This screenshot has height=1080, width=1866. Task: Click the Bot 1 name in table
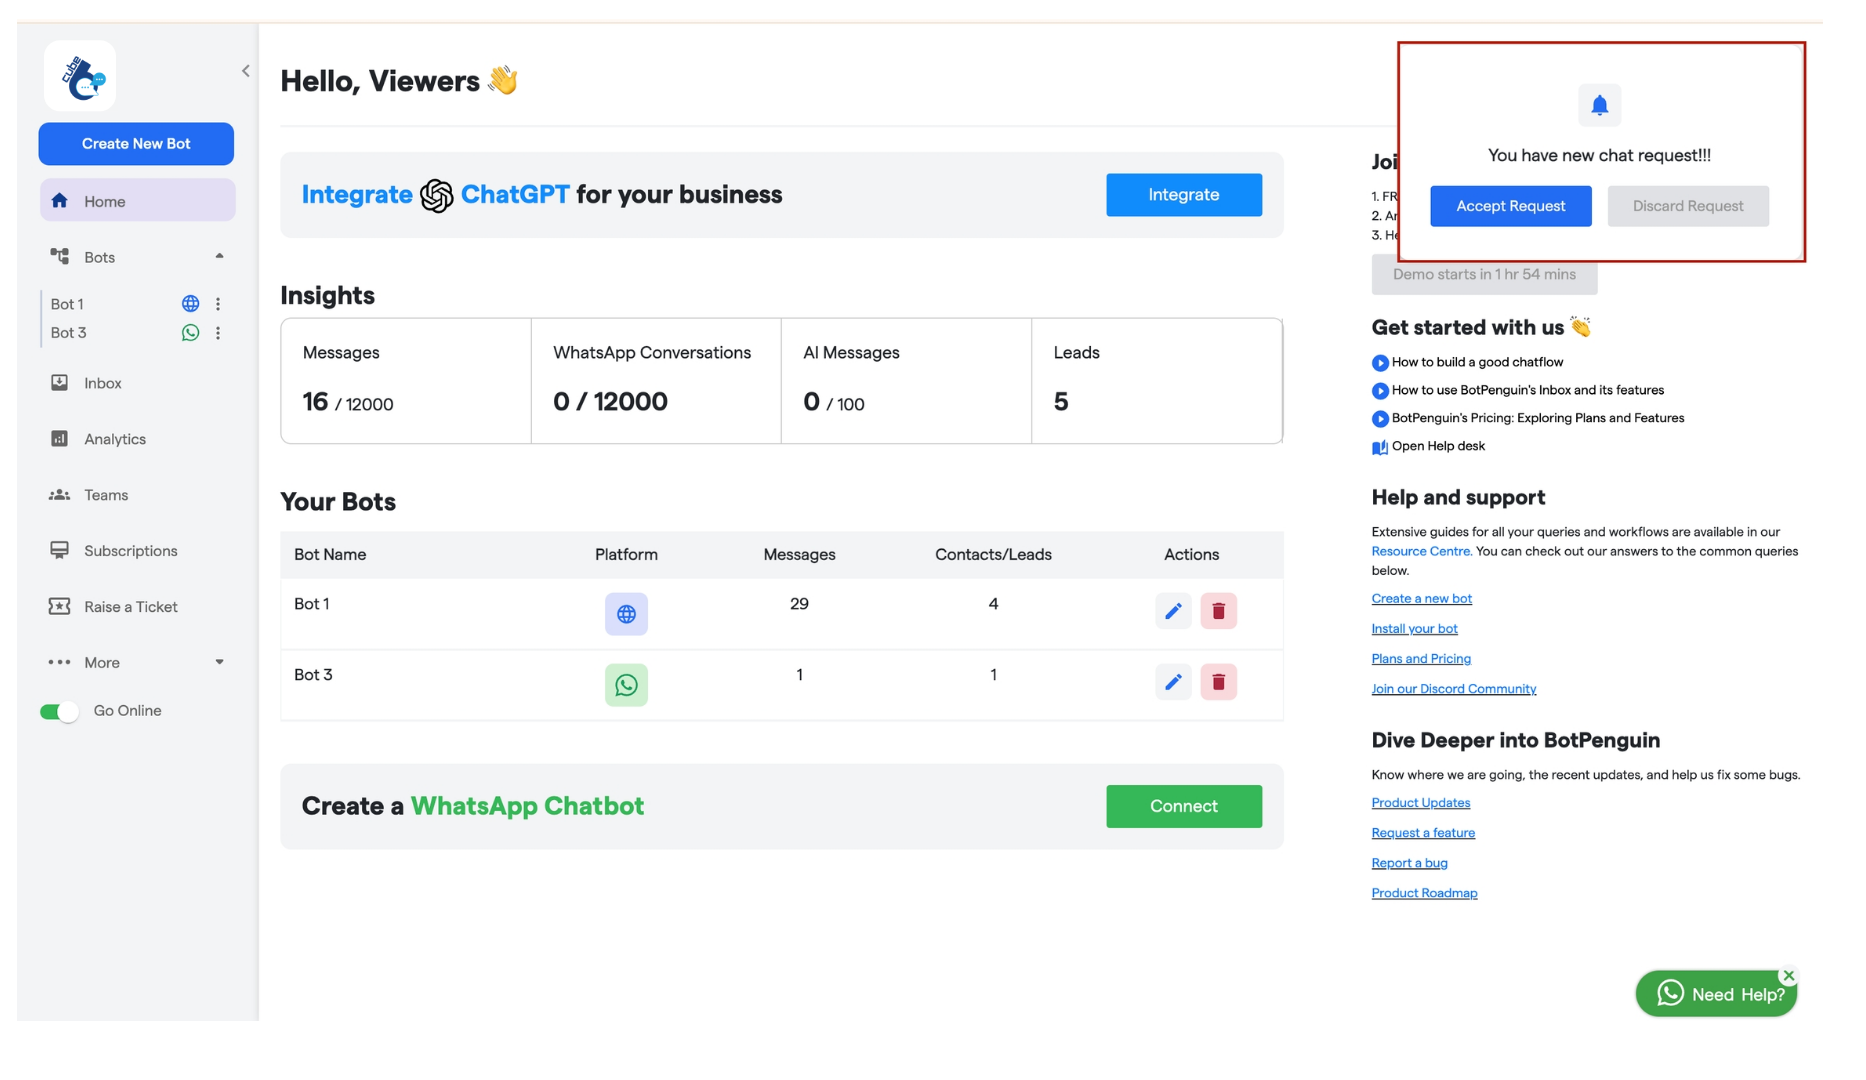[x=312, y=604]
